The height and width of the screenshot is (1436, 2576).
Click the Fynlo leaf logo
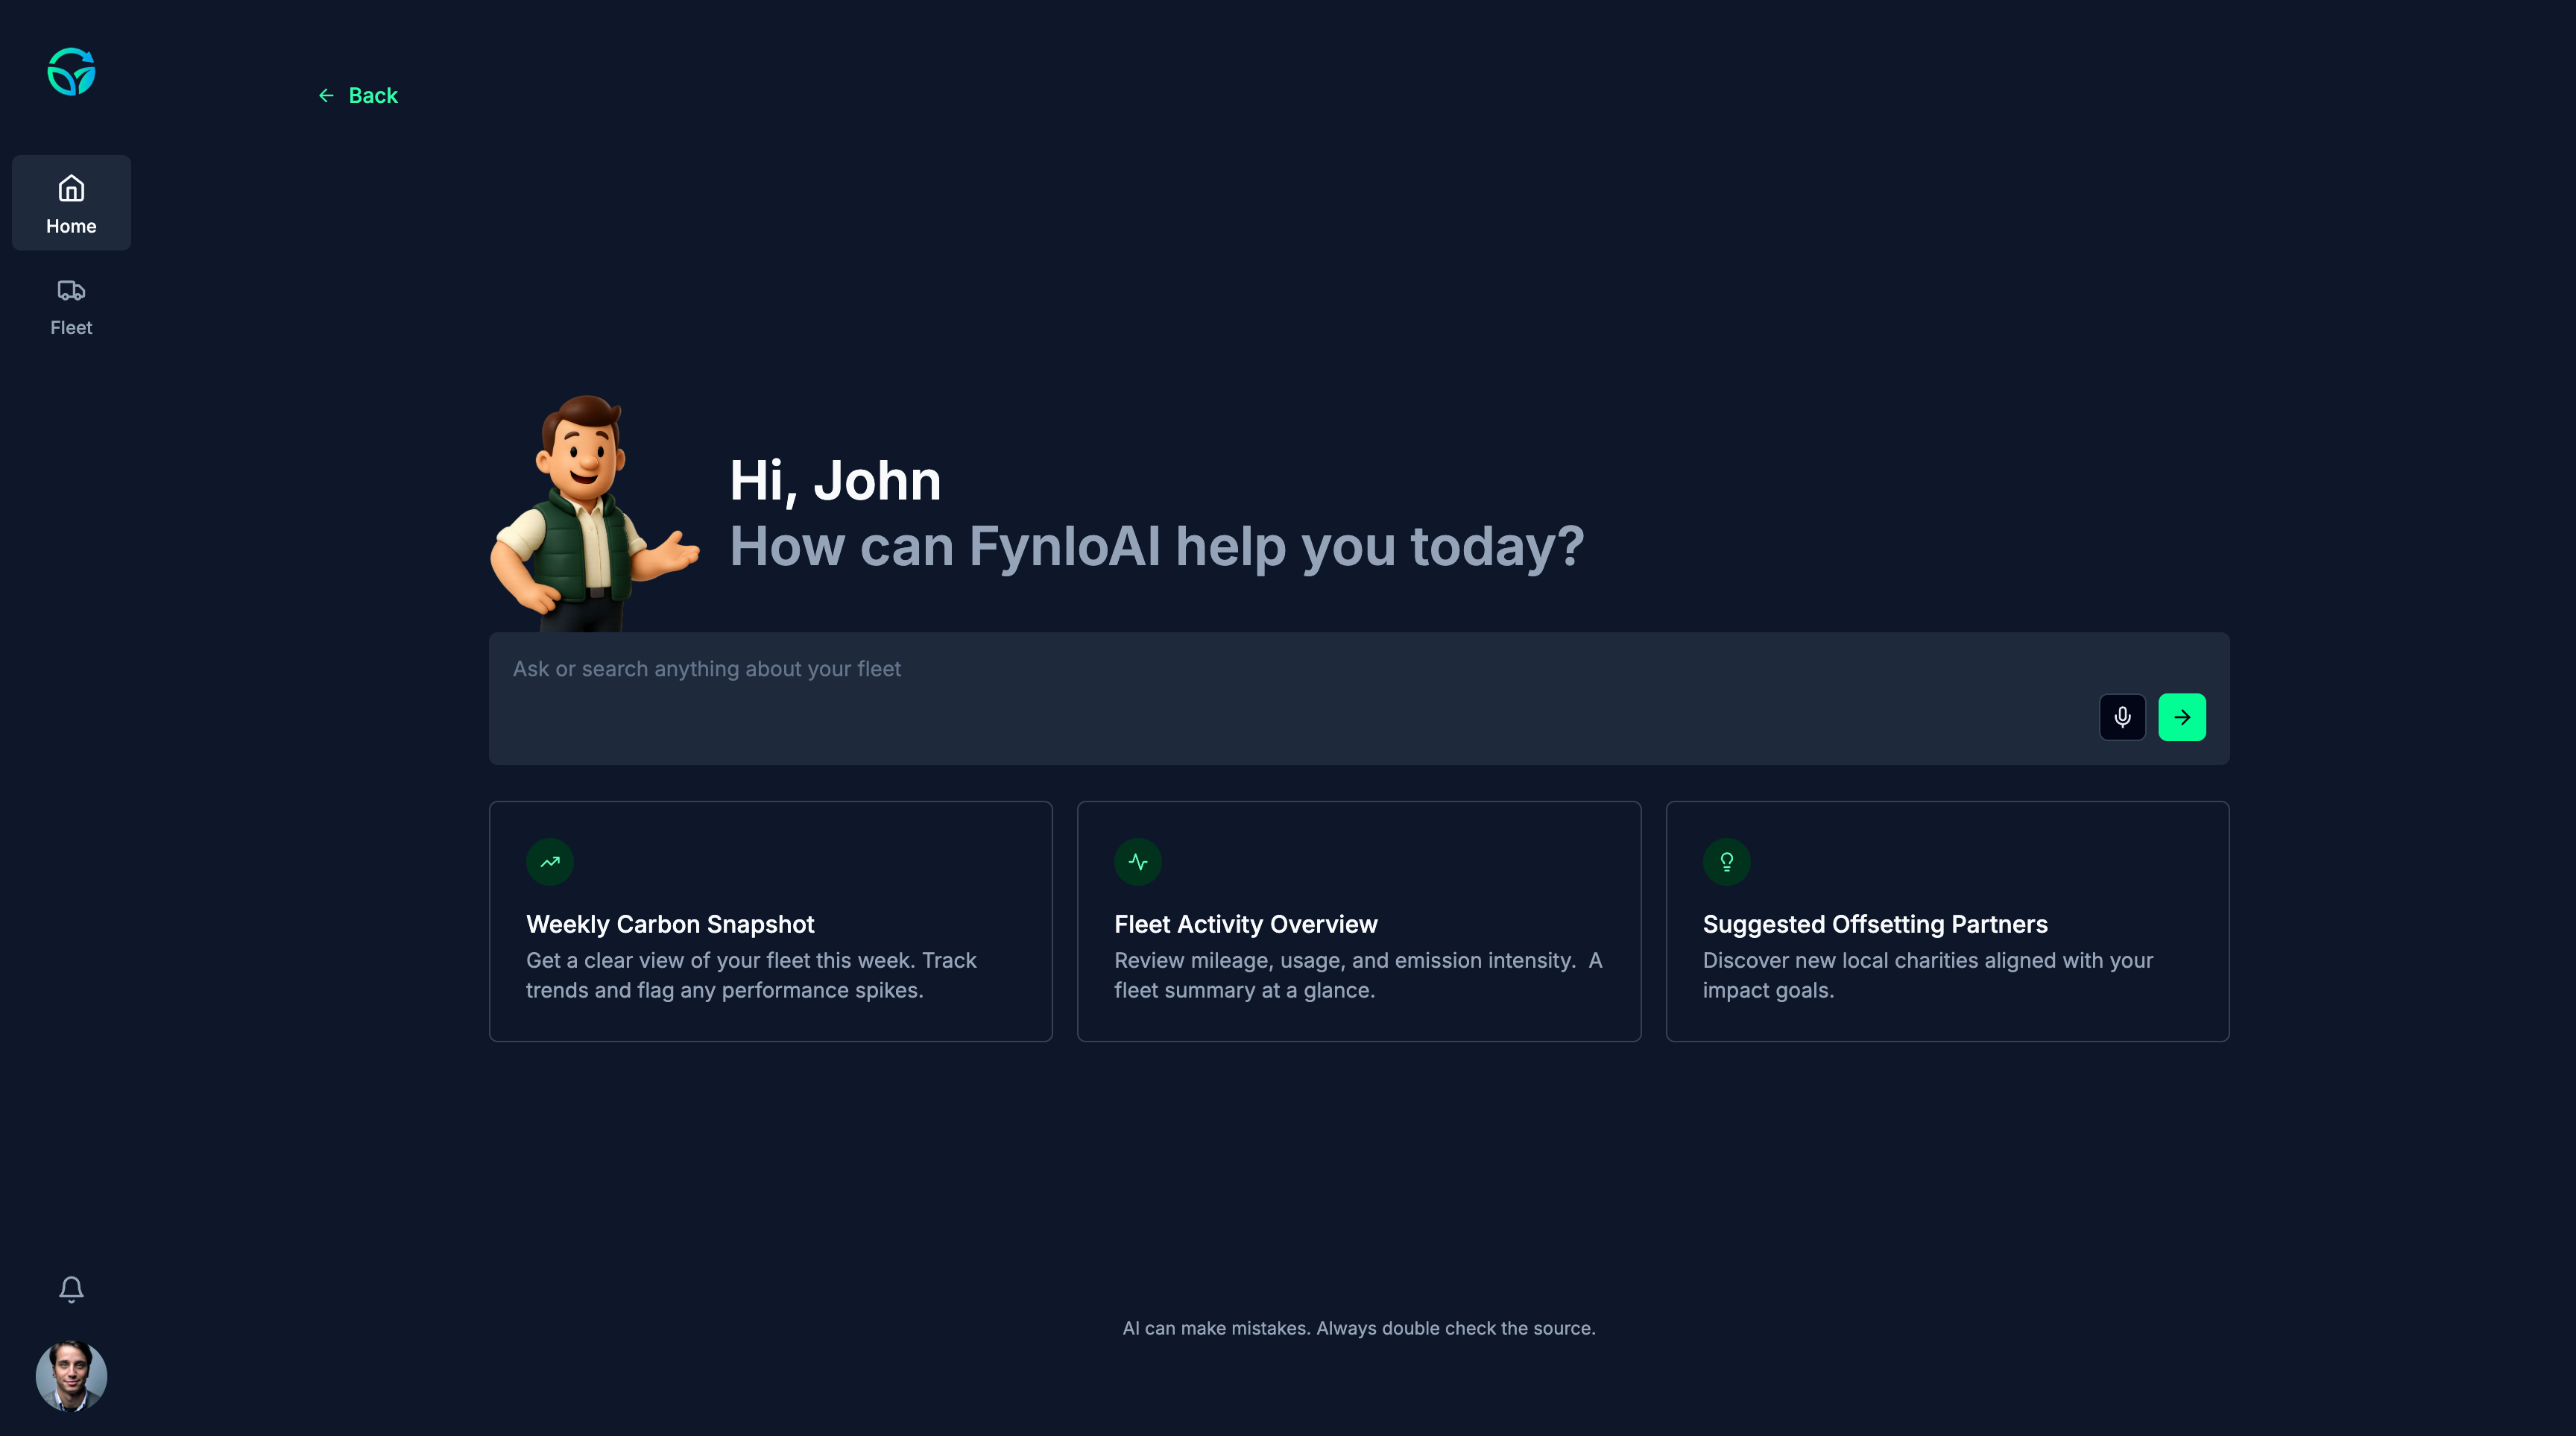71,72
